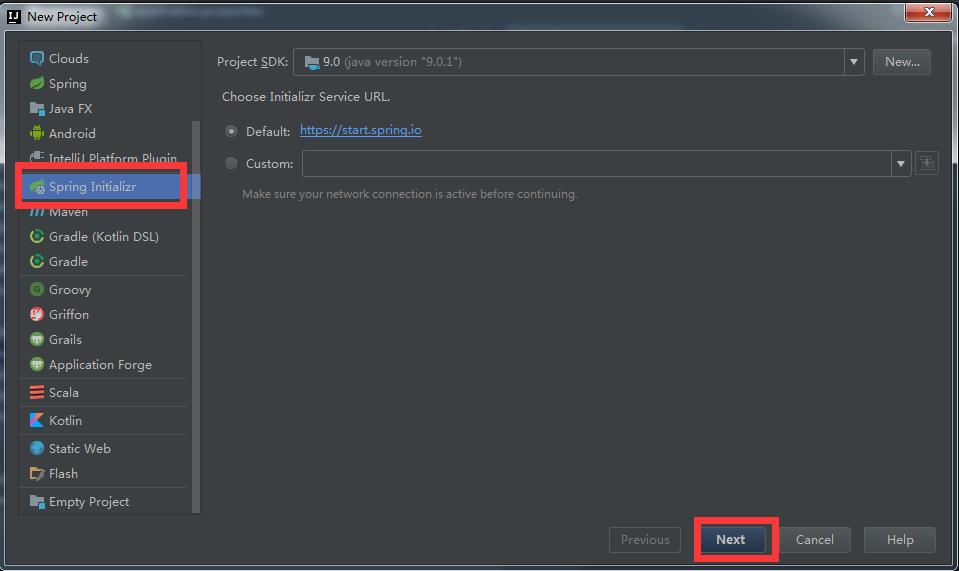Screen dimensions: 959x571
Task: Click the Android robot icon
Action: pos(37,133)
